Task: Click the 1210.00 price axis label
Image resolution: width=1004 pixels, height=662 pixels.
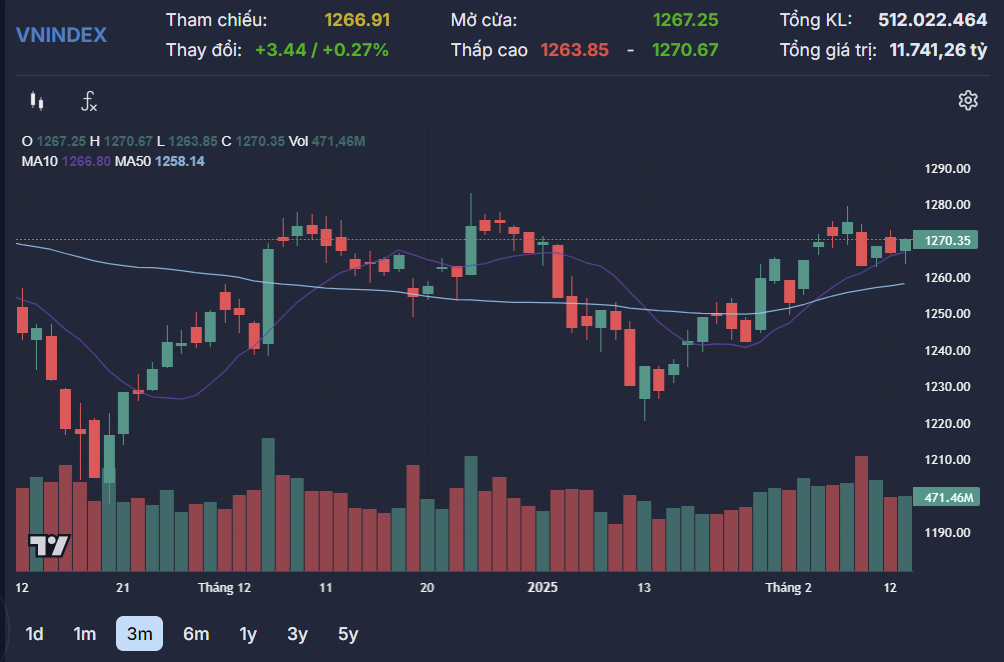Action: point(947,460)
